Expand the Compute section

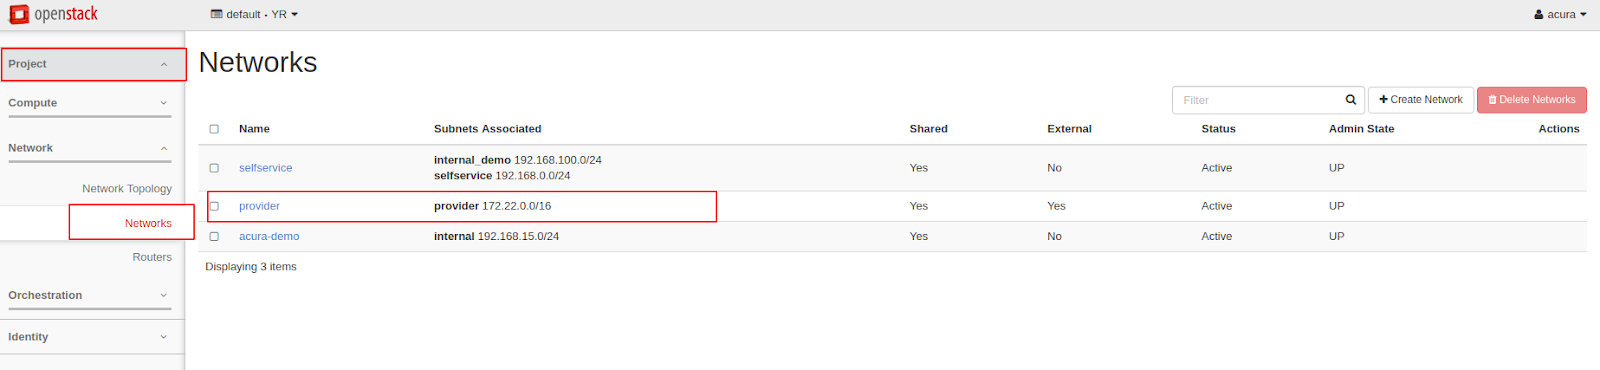point(88,103)
